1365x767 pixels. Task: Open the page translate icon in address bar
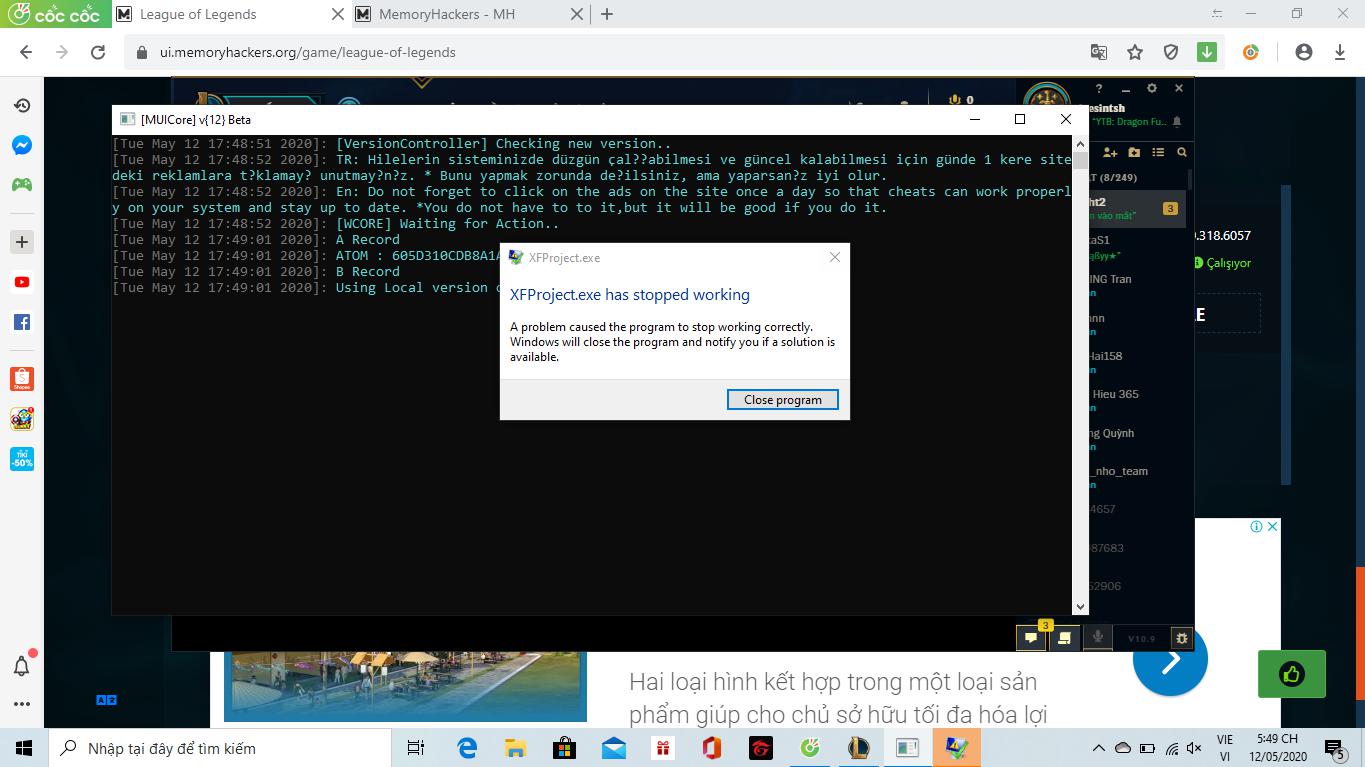[1098, 52]
